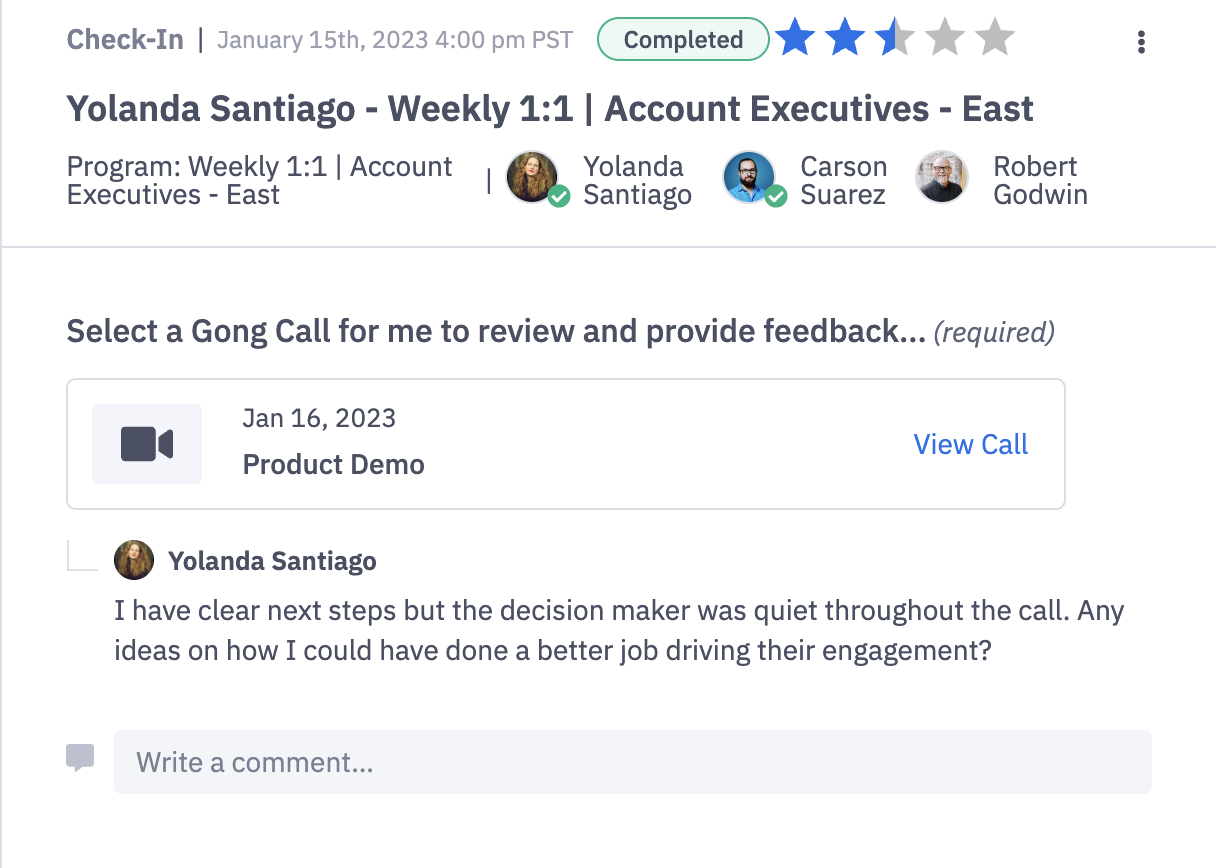Select the program name Weekly 1:1 Account Executives

click(259, 180)
